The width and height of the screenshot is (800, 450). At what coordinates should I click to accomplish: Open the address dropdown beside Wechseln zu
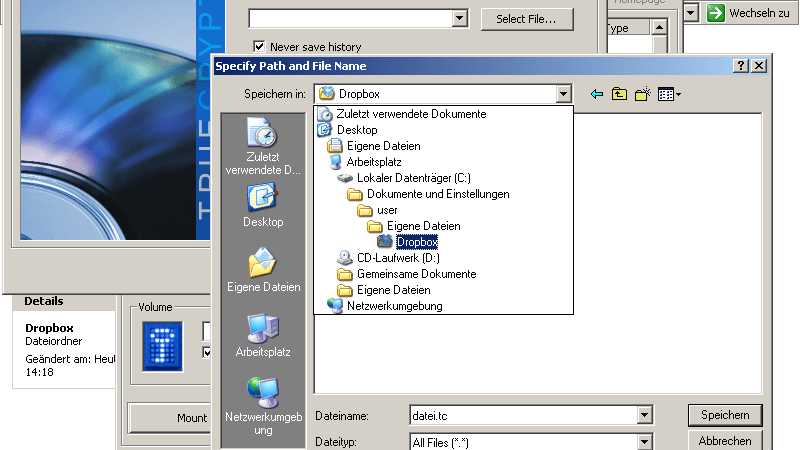(x=691, y=13)
